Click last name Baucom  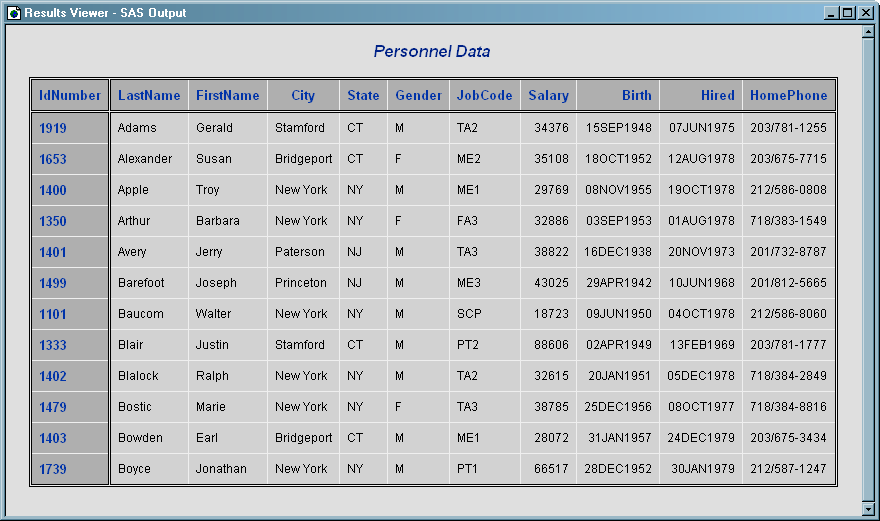[140, 314]
